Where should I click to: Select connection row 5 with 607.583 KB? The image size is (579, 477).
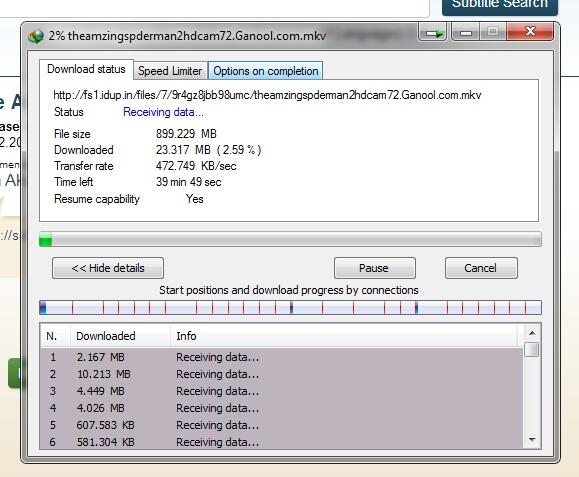[x=282, y=425]
